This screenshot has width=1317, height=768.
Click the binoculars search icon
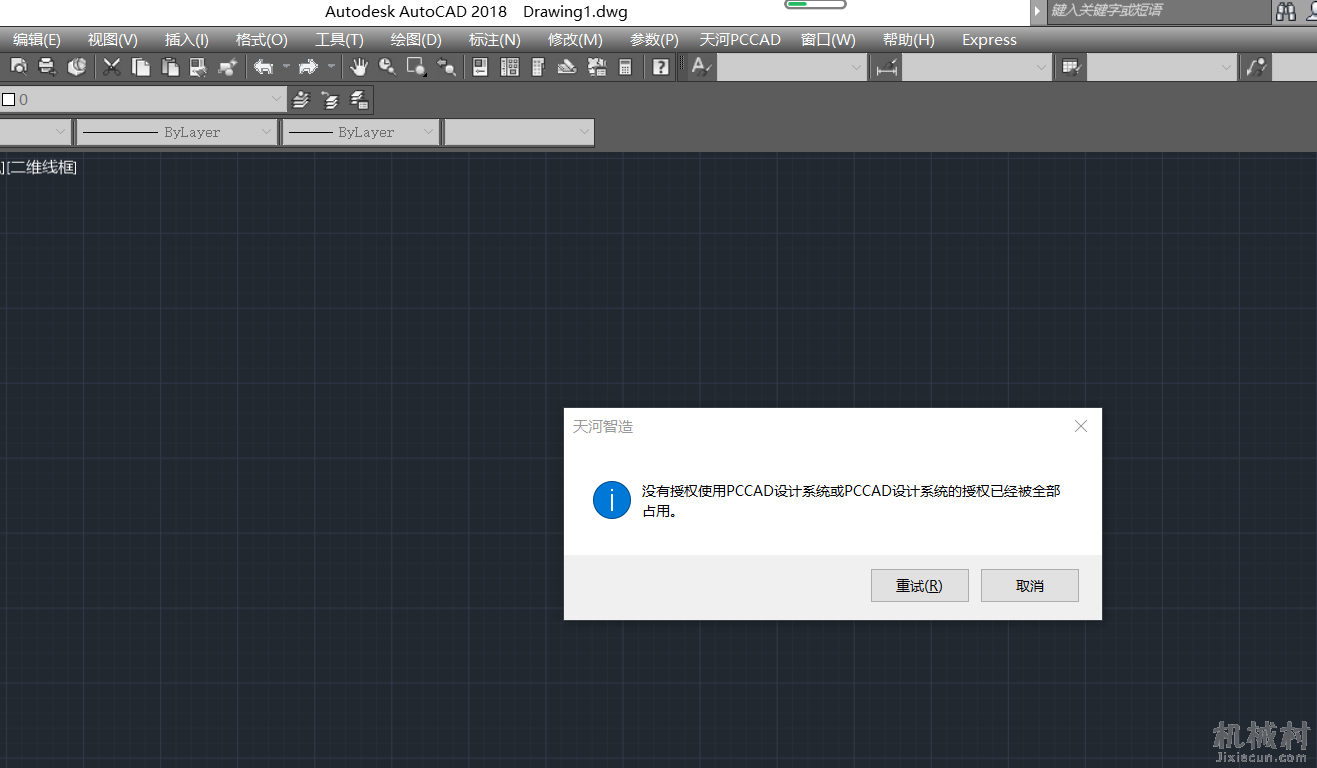pyautogui.click(x=1286, y=11)
